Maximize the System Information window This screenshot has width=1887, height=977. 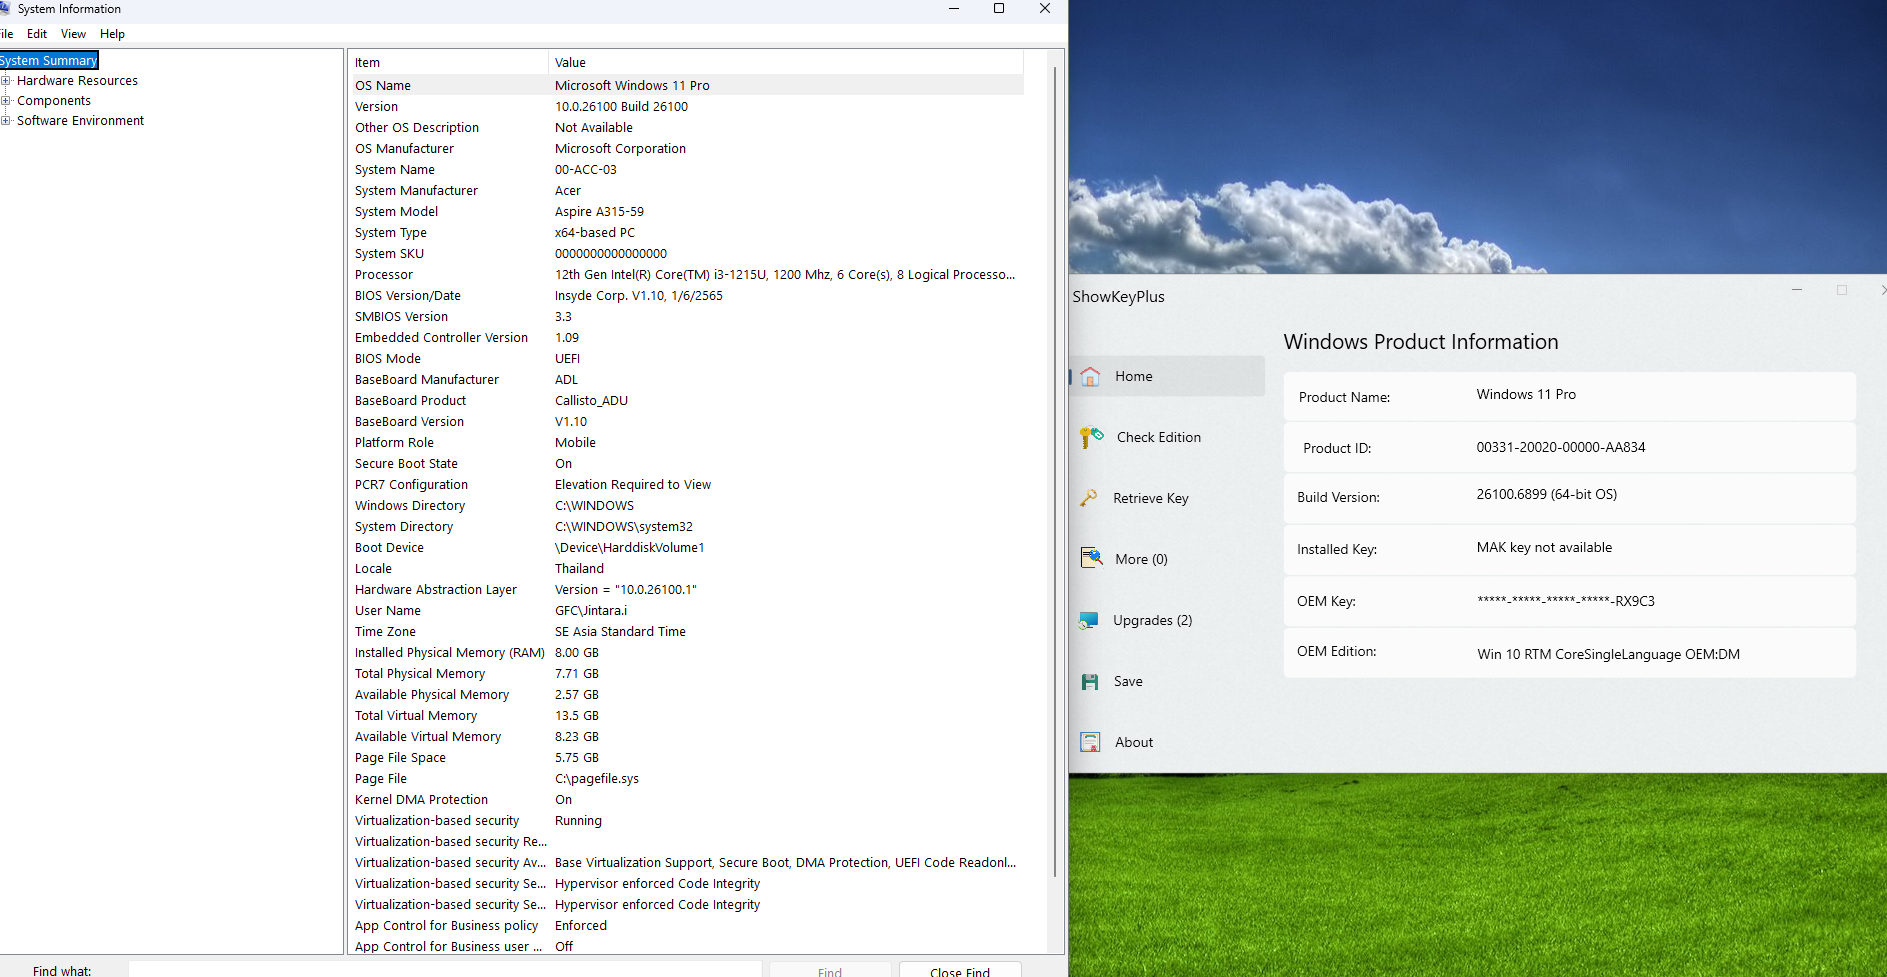click(998, 9)
